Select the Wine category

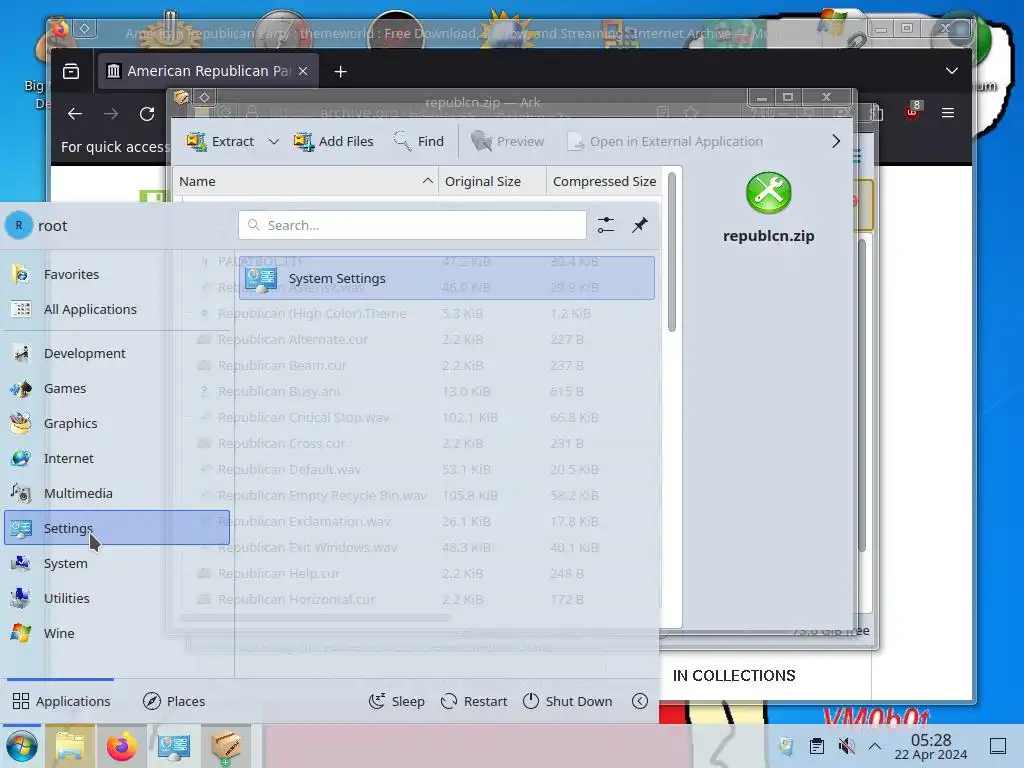click(117, 633)
